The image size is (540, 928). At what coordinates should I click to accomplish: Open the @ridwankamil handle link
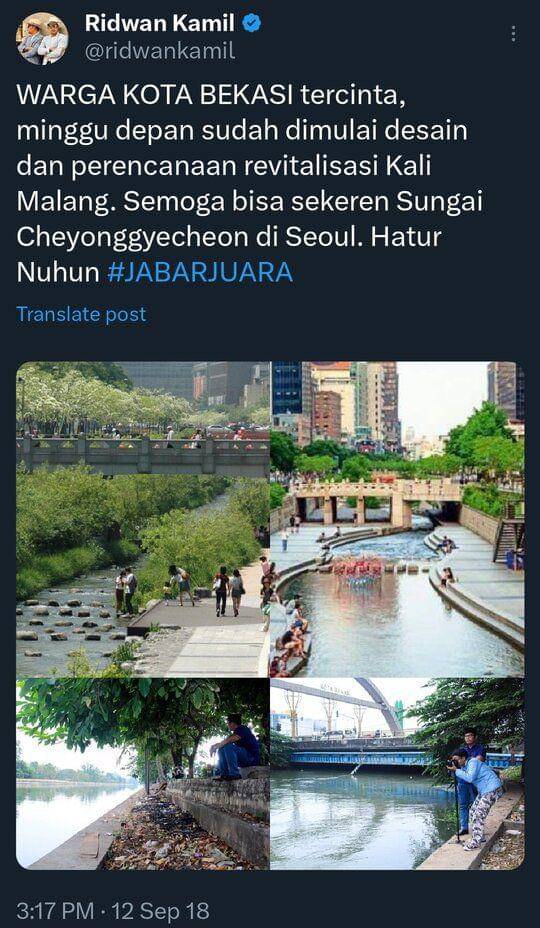(x=160, y=52)
